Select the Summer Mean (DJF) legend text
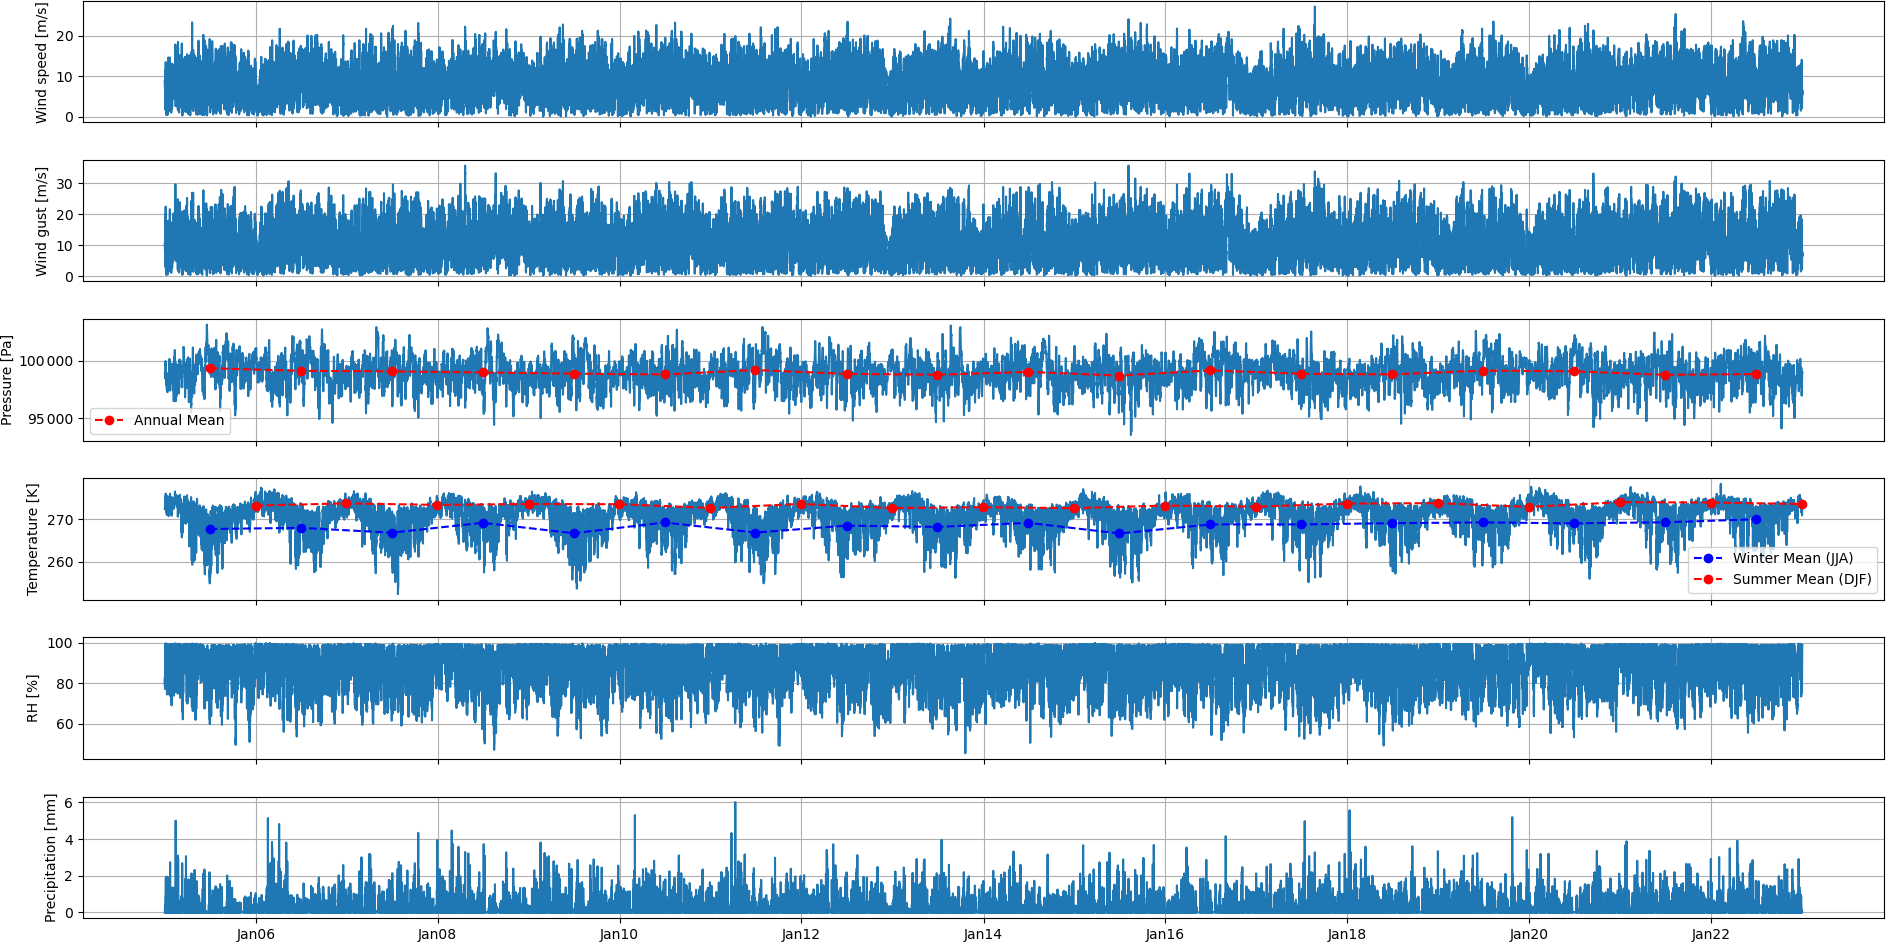The width and height of the screenshot is (1886, 942). pyautogui.click(x=1801, y=579)
